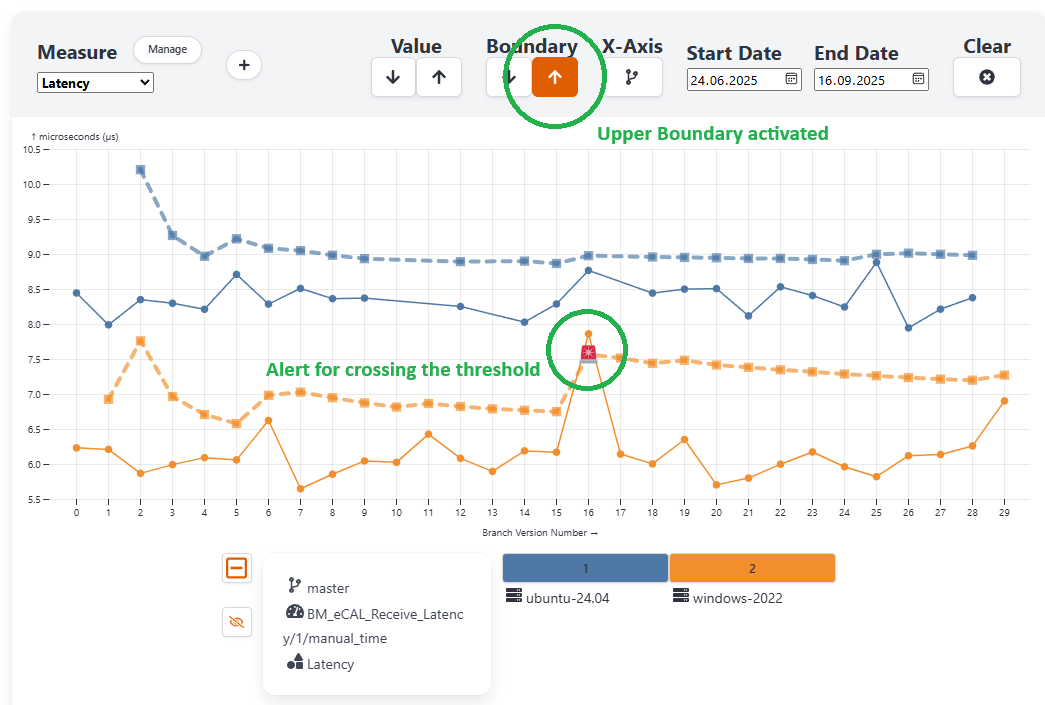Image resolution: width=1045 pixels, height=705 pixels.
Task: Click the plus button to add a measure
Action: point(244,65)
